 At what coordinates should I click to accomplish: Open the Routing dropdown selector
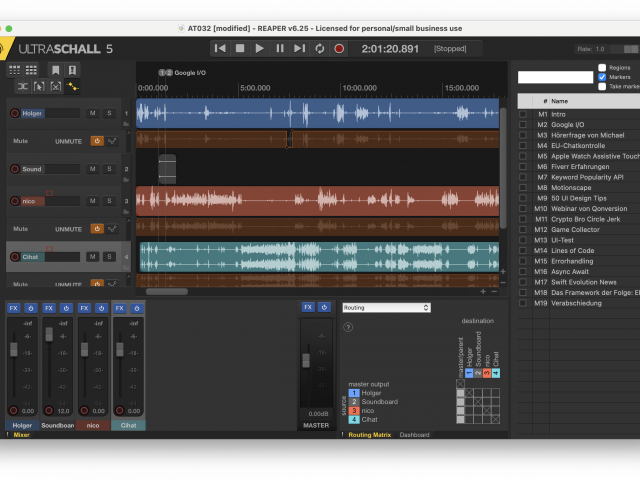coord(386,308)
